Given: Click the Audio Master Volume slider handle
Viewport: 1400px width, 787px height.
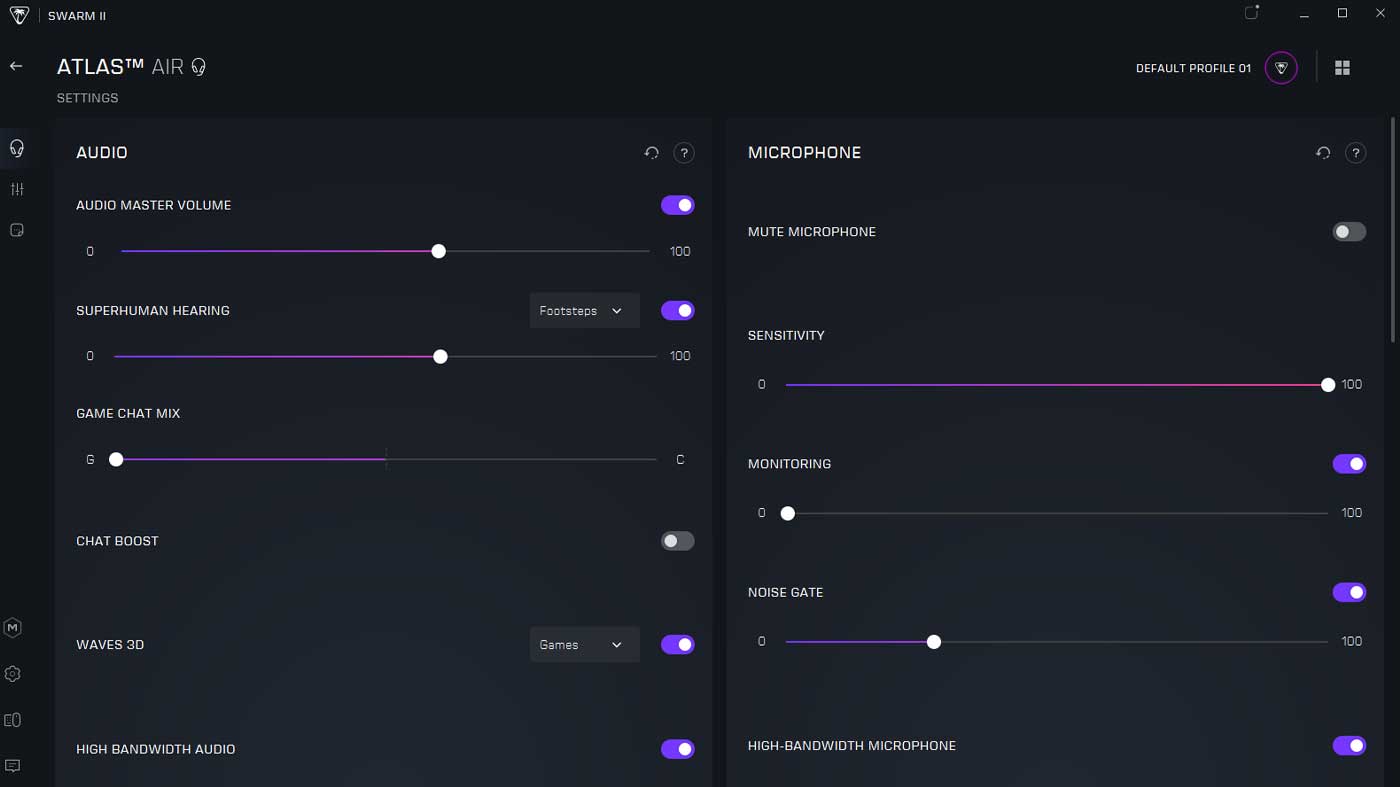Looking at the screenshot, I should pyautogui.click(x=438, y=252).
